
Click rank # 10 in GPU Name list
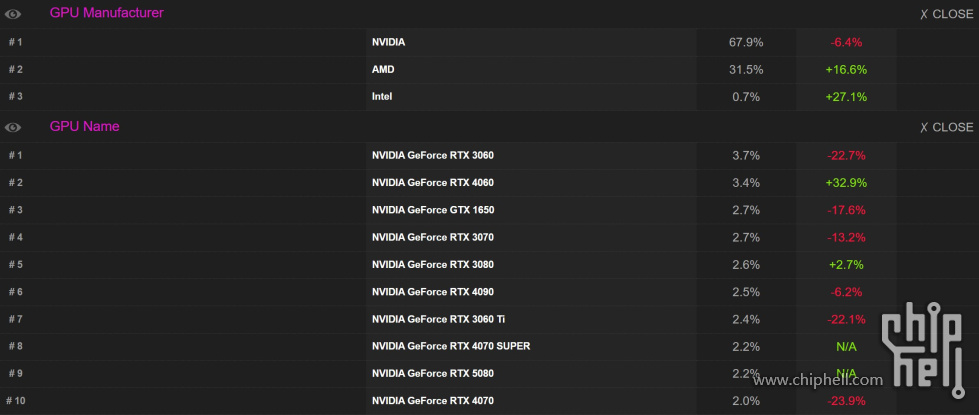(17, 401)
